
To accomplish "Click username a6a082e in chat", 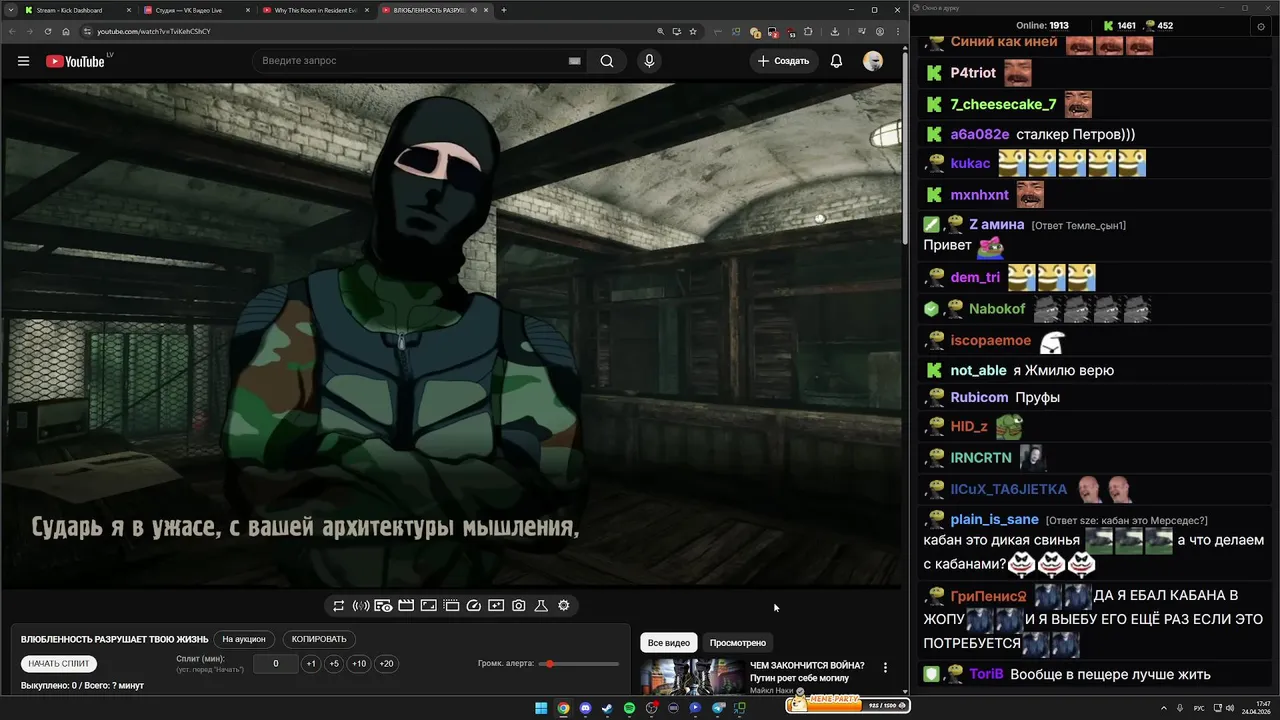I will coord(979,134).
